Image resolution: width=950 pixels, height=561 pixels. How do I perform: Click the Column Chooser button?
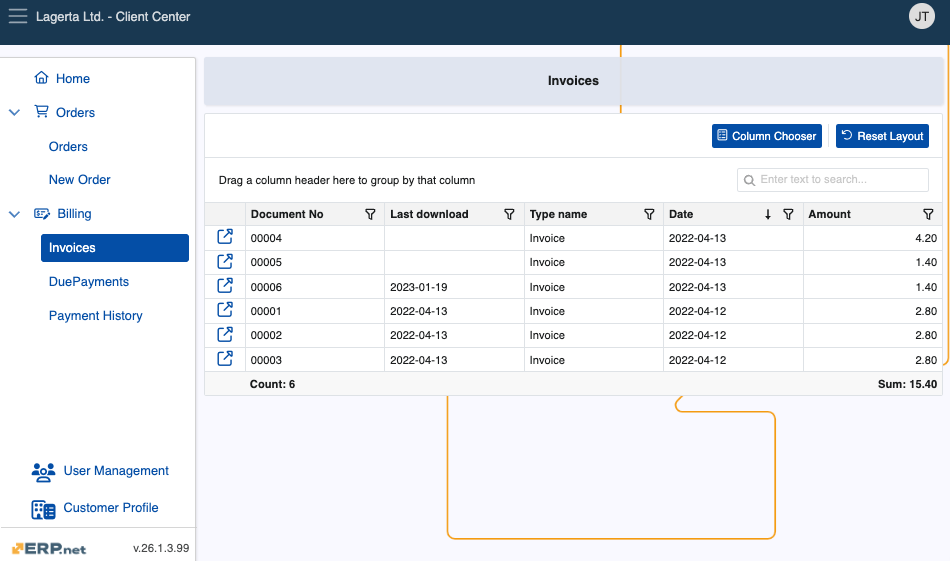click(x=766, y=136)
